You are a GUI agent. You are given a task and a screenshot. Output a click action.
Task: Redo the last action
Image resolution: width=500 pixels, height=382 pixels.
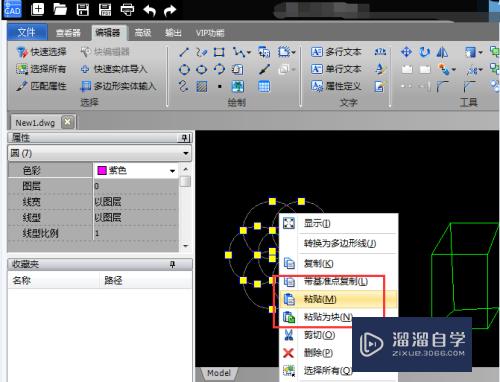click(x=170, y=10)
